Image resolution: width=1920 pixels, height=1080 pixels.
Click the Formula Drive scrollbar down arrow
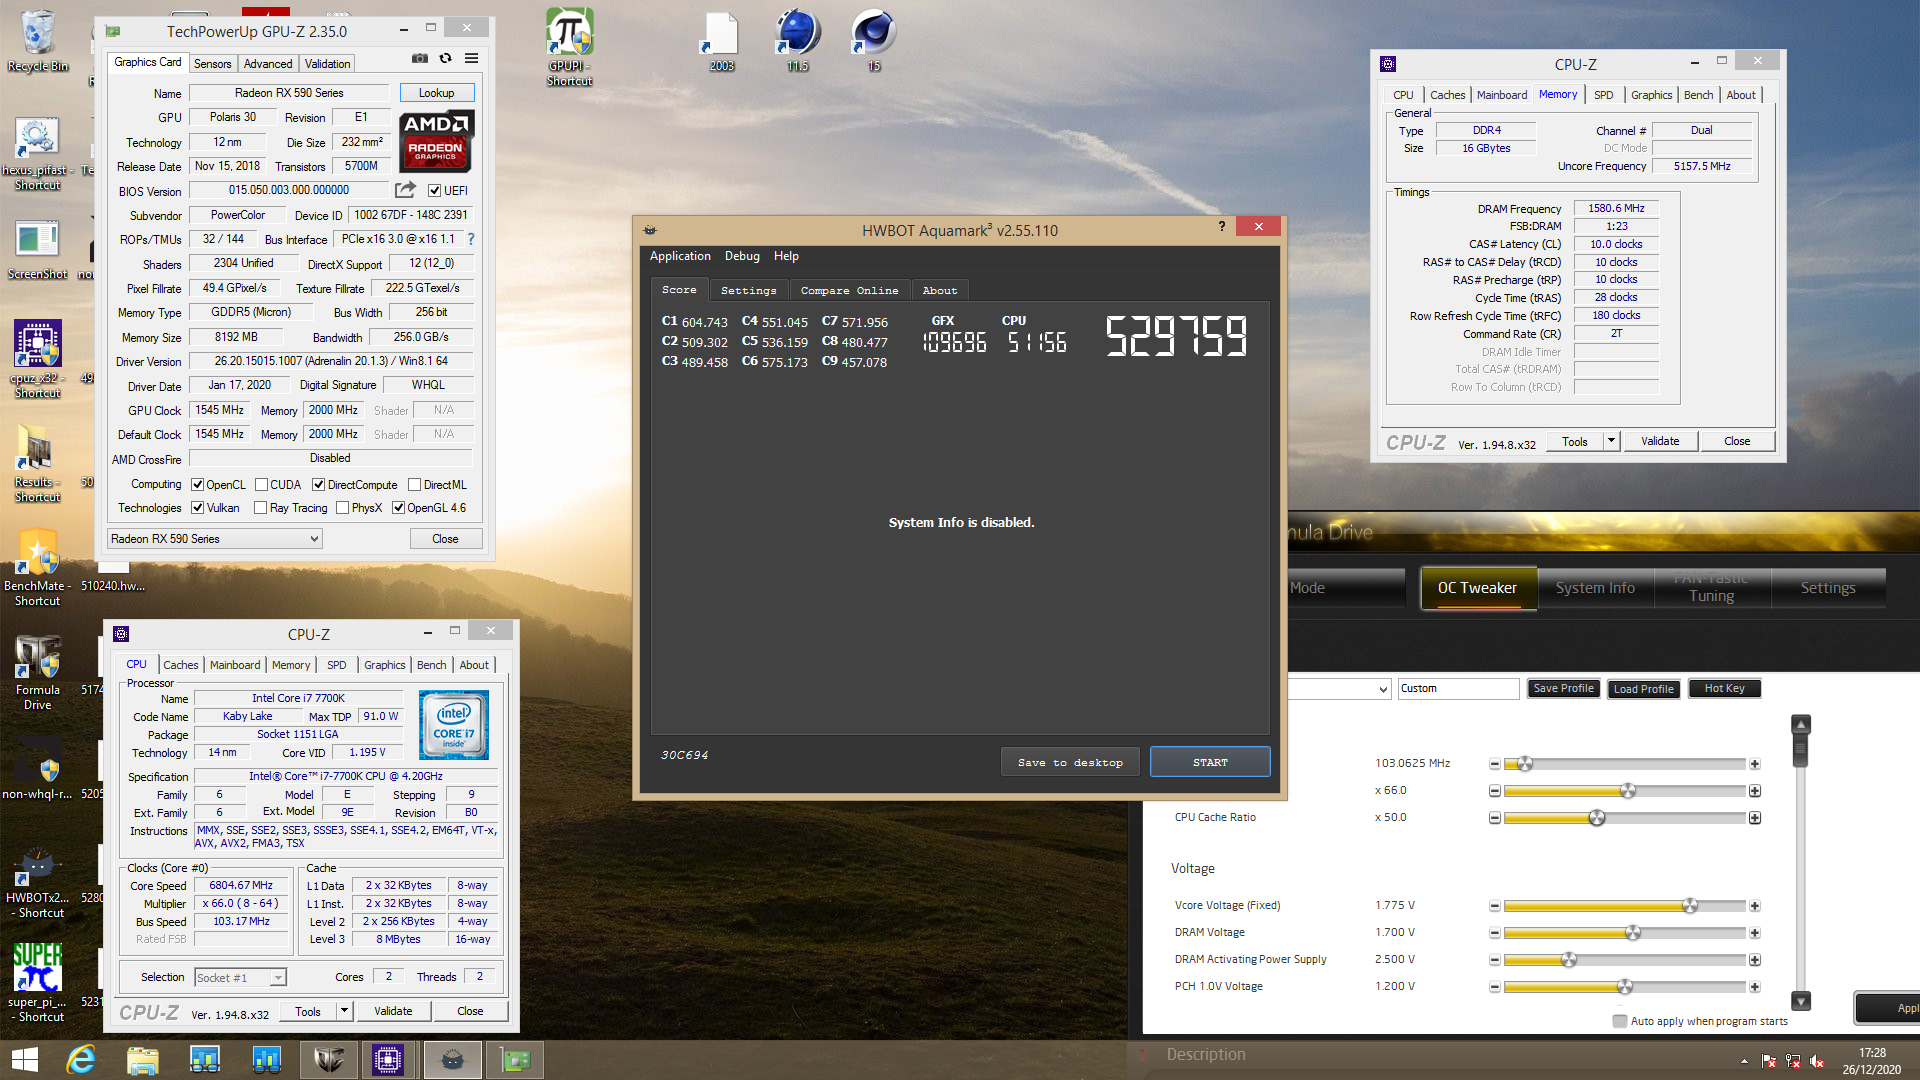[1801, 1001]
